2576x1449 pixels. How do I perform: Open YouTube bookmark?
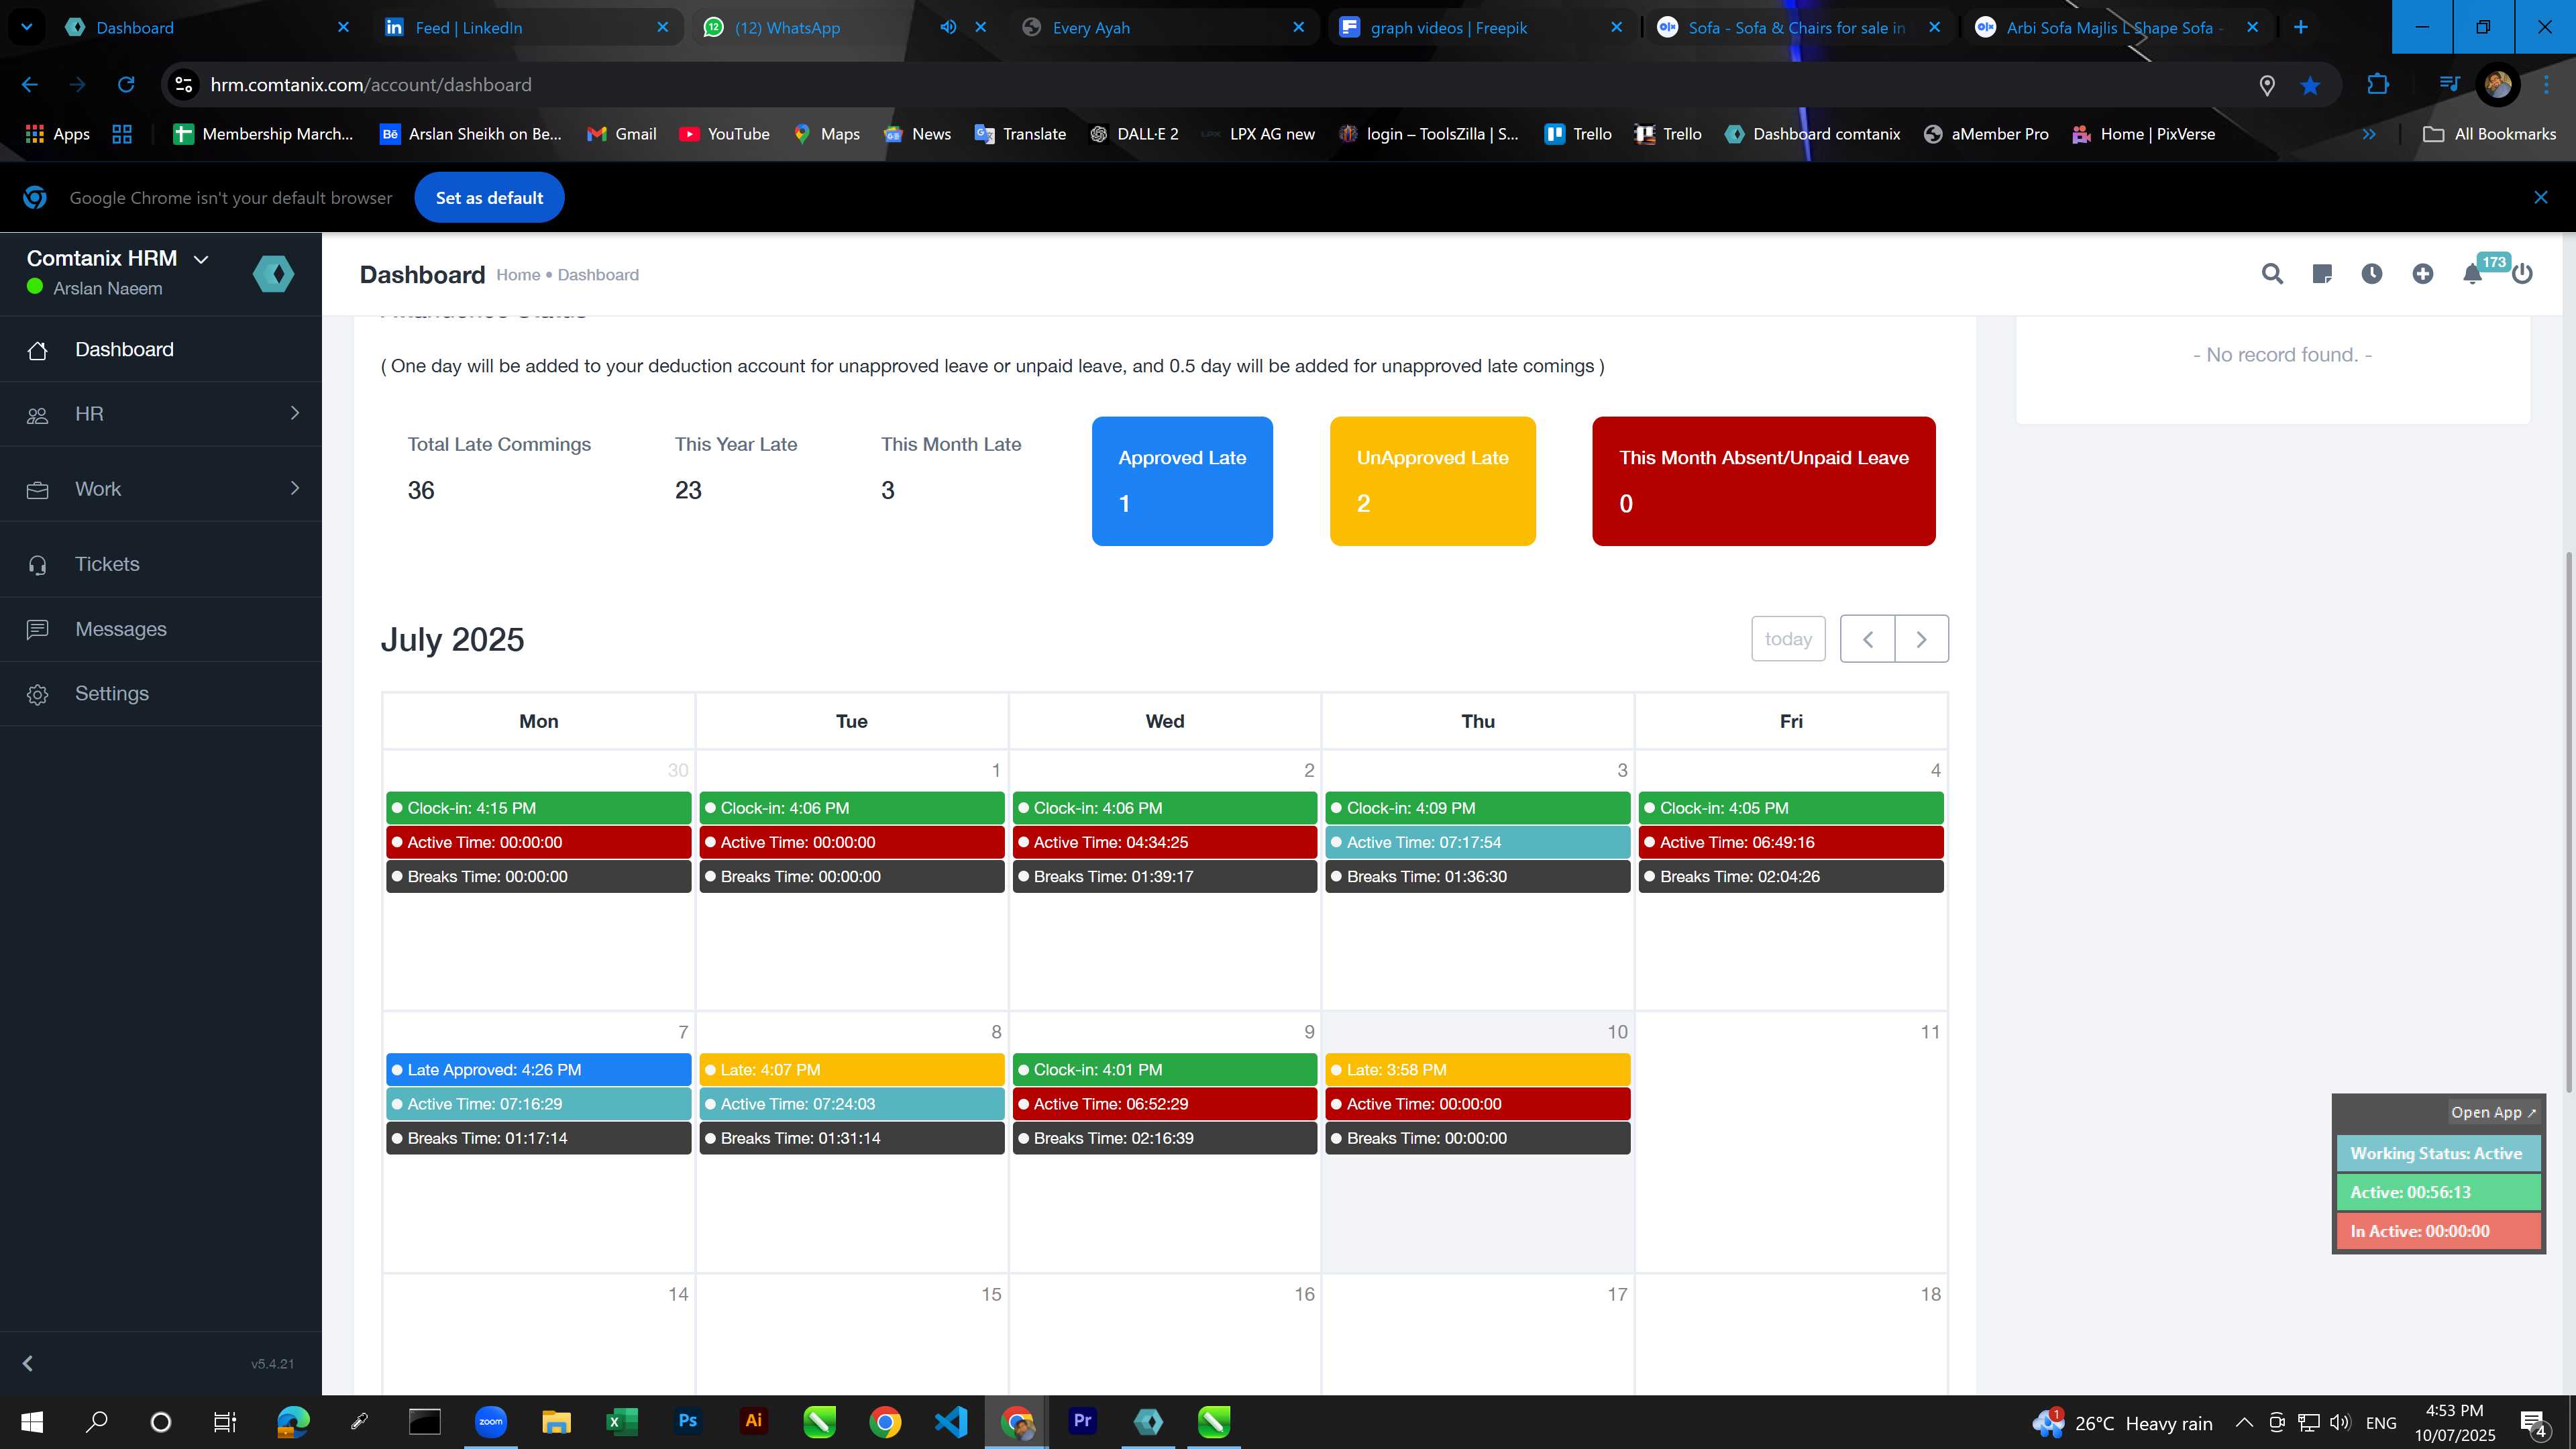click(x=724, y=134)
